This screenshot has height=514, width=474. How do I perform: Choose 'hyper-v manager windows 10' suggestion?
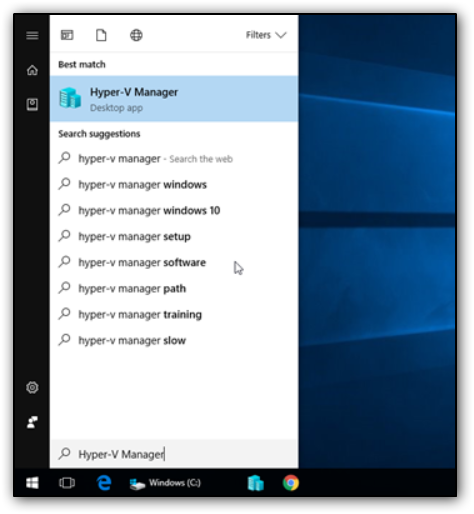pos(174,211)
